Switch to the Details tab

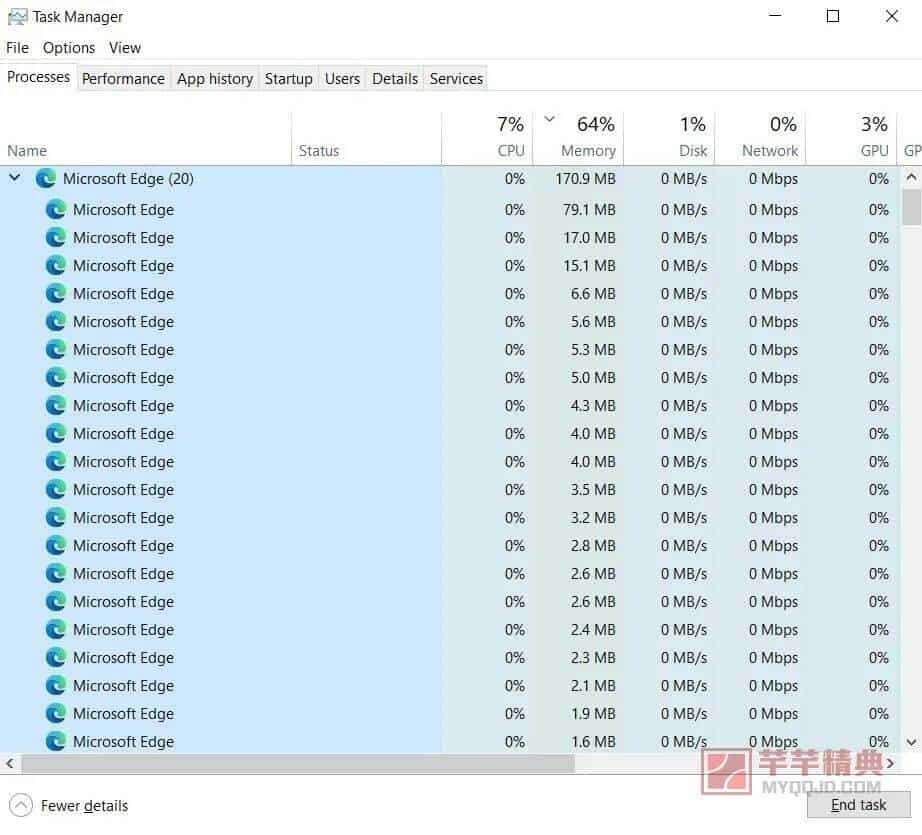395,79
